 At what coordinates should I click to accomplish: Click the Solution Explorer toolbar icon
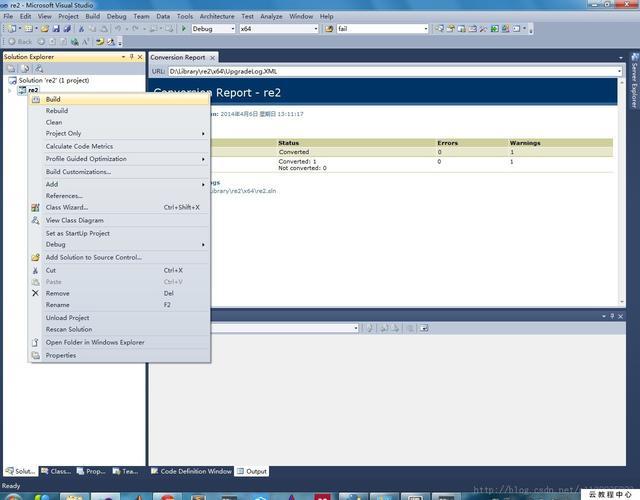tap(439, 29)
